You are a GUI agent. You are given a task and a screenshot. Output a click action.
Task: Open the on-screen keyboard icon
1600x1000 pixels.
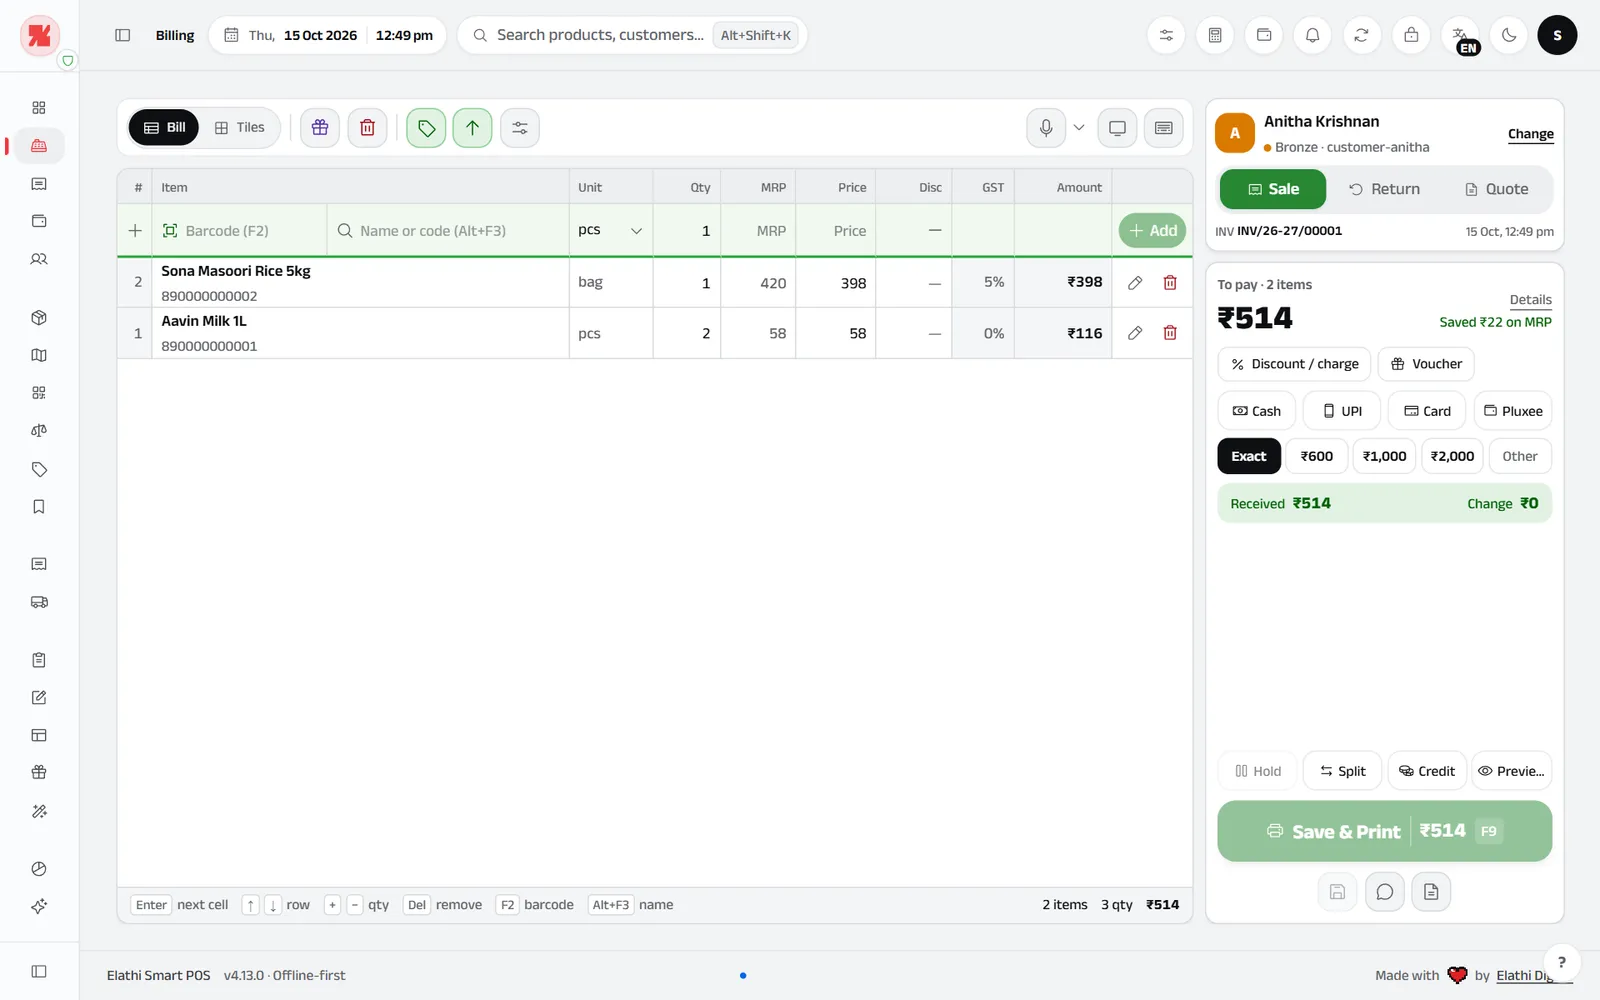[1164, 128]
